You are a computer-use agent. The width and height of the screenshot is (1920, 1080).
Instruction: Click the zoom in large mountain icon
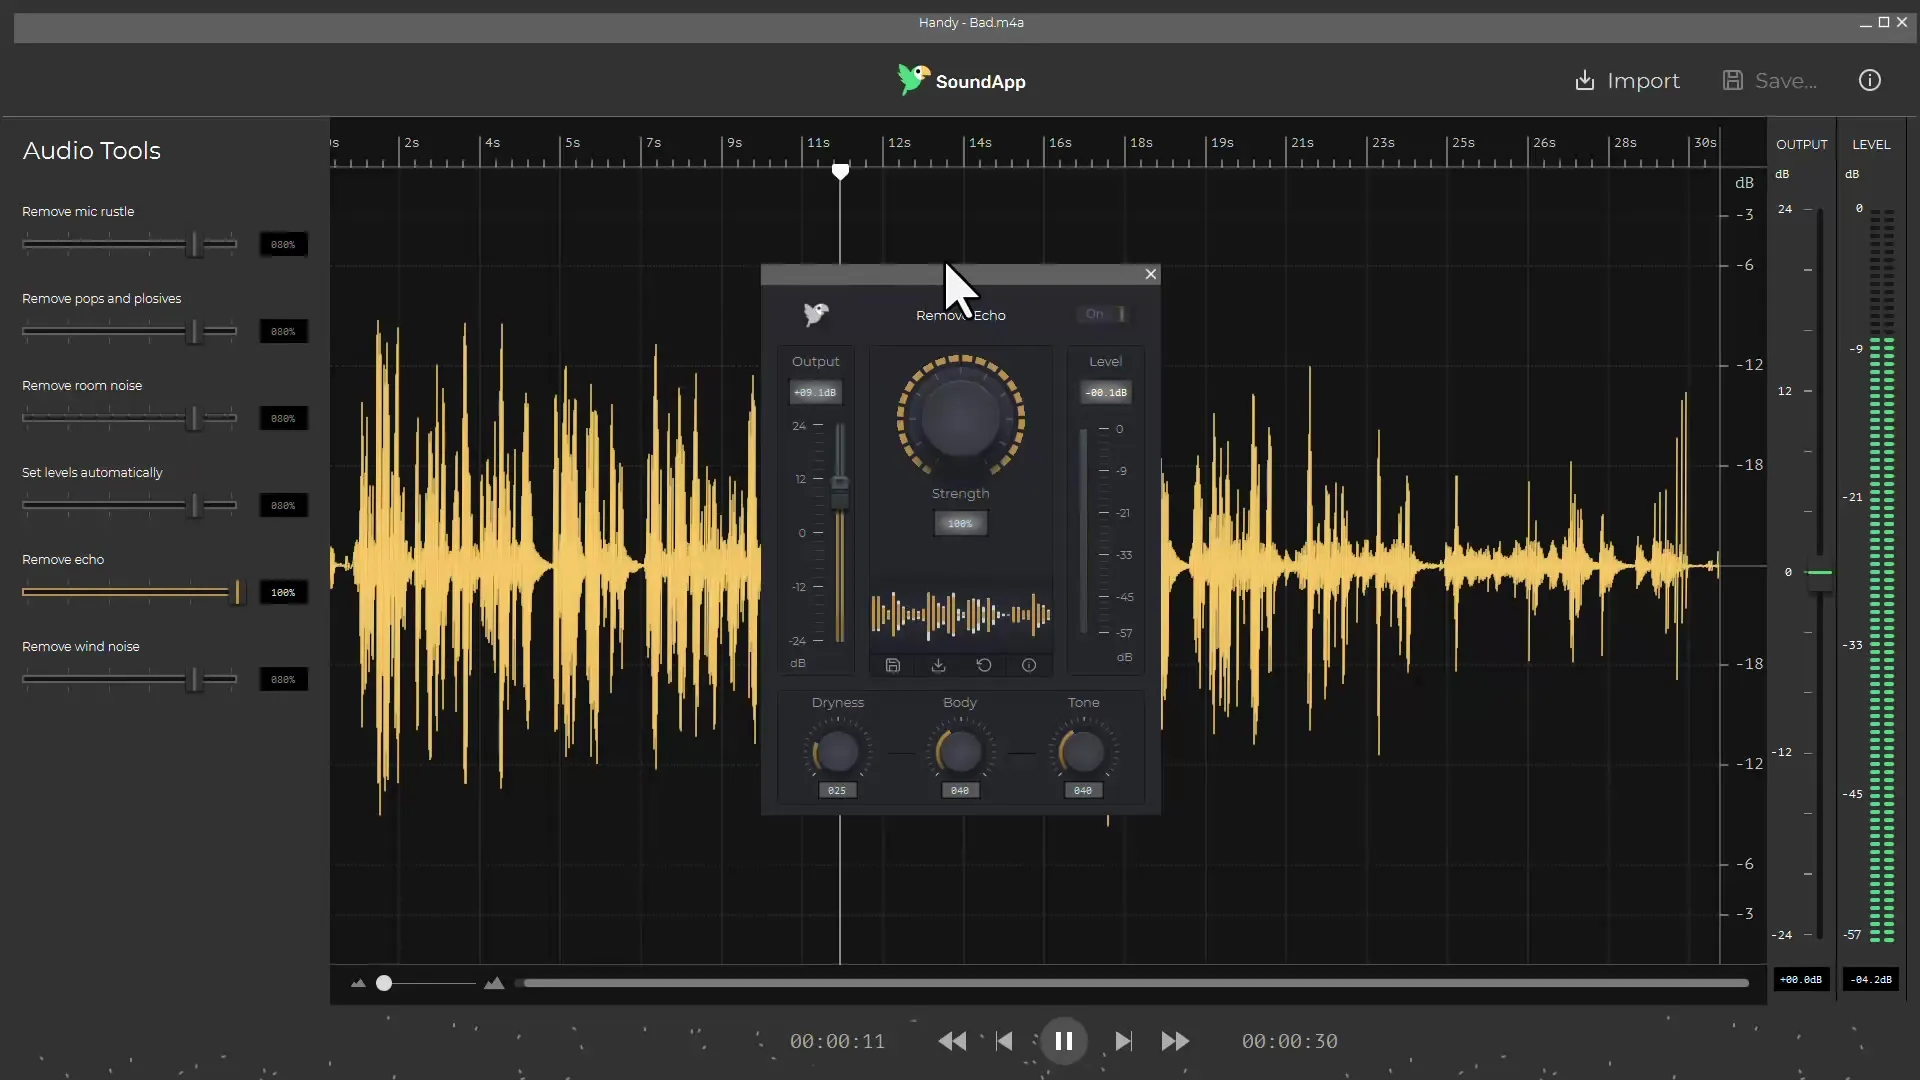(494, 983)
